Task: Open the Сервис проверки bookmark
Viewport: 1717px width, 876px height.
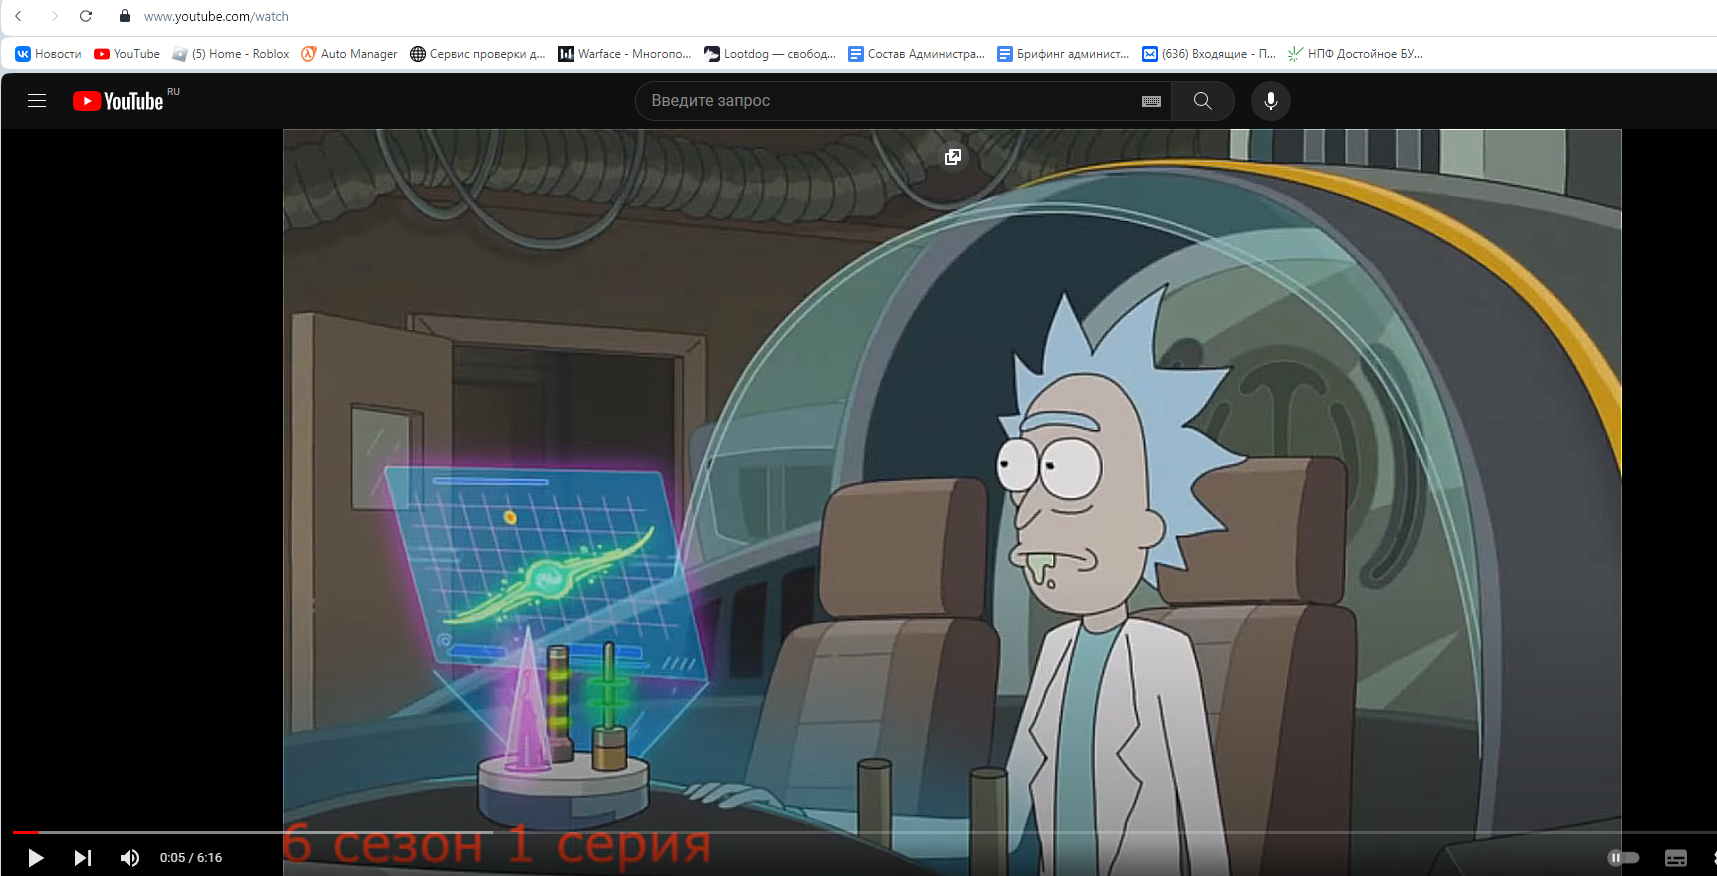Action: (478, 54)
